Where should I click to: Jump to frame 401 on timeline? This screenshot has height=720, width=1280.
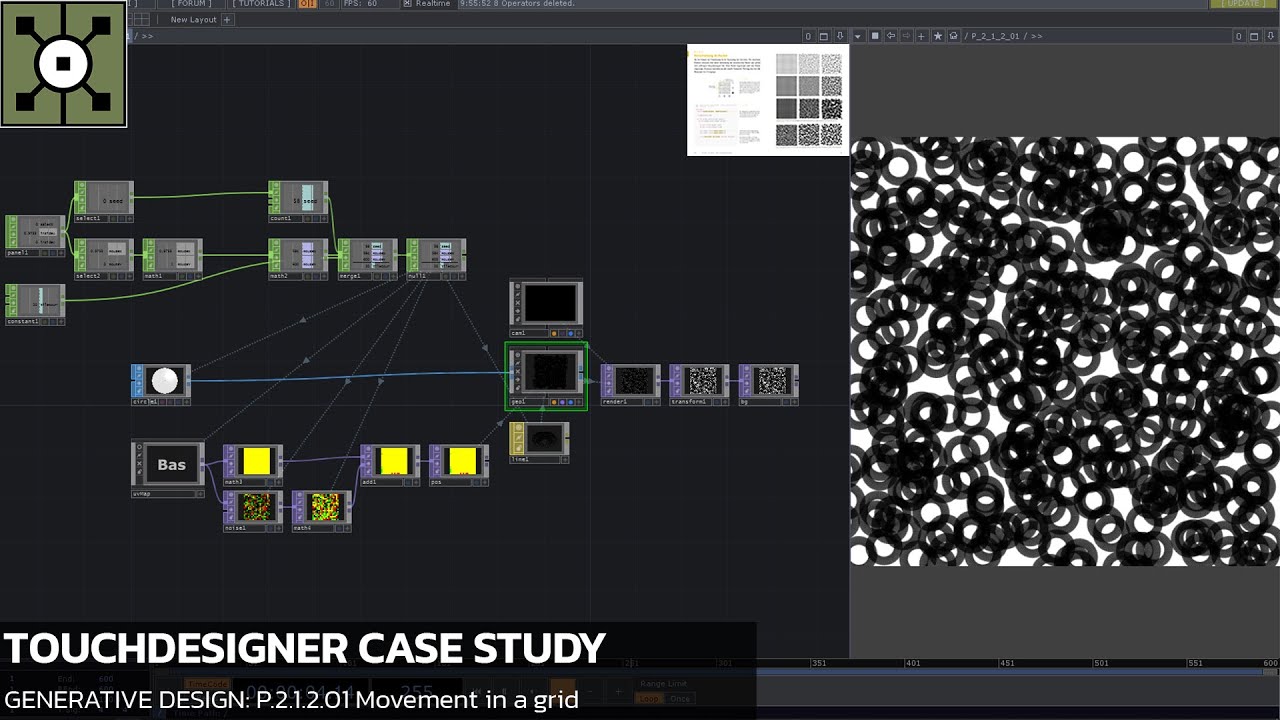coord(912,663)
